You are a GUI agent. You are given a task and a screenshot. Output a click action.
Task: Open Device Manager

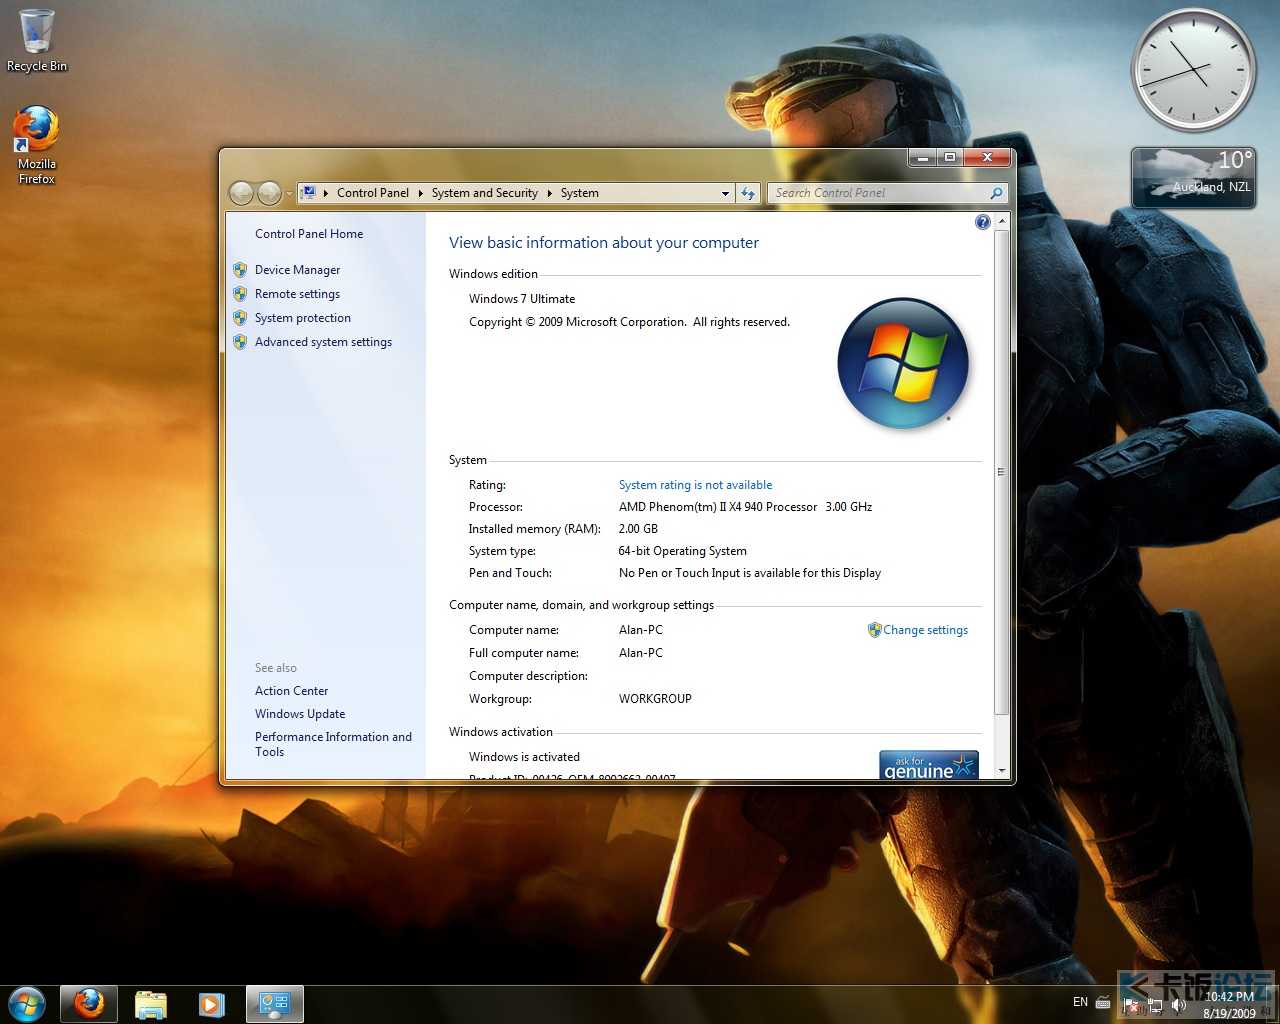(x=297, y=270)
